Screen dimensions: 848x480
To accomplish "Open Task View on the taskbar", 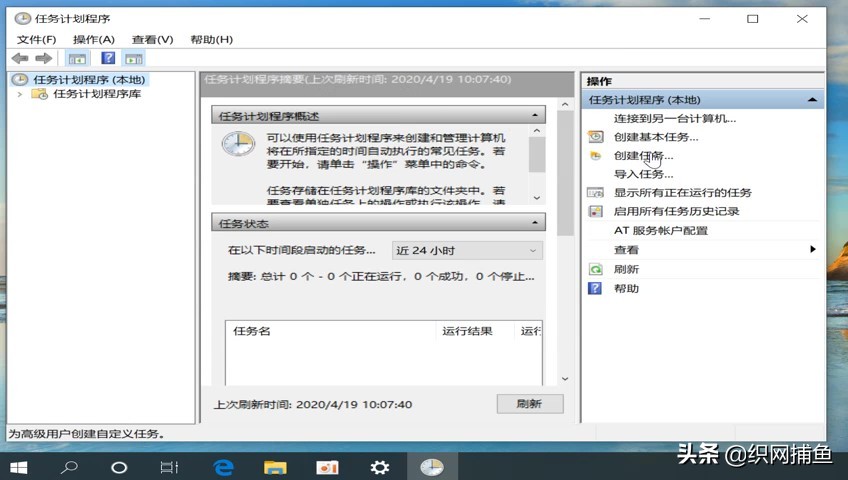I will 169,467.
